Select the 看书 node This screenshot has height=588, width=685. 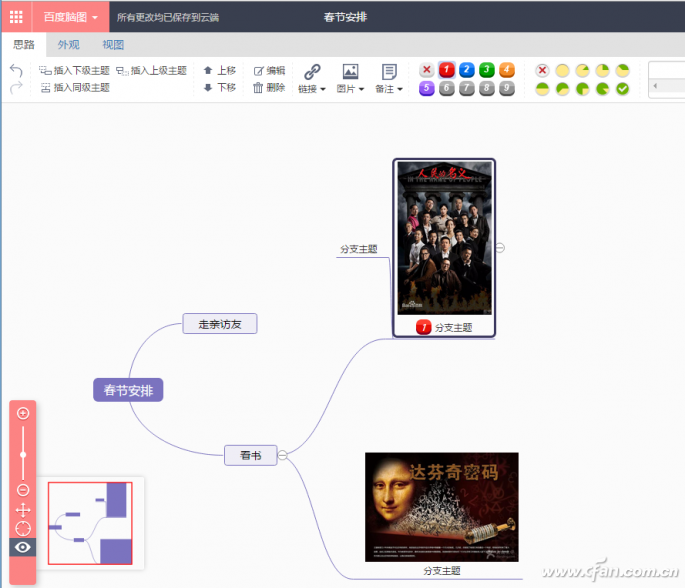pyautogui.click(x=250, y=455)
